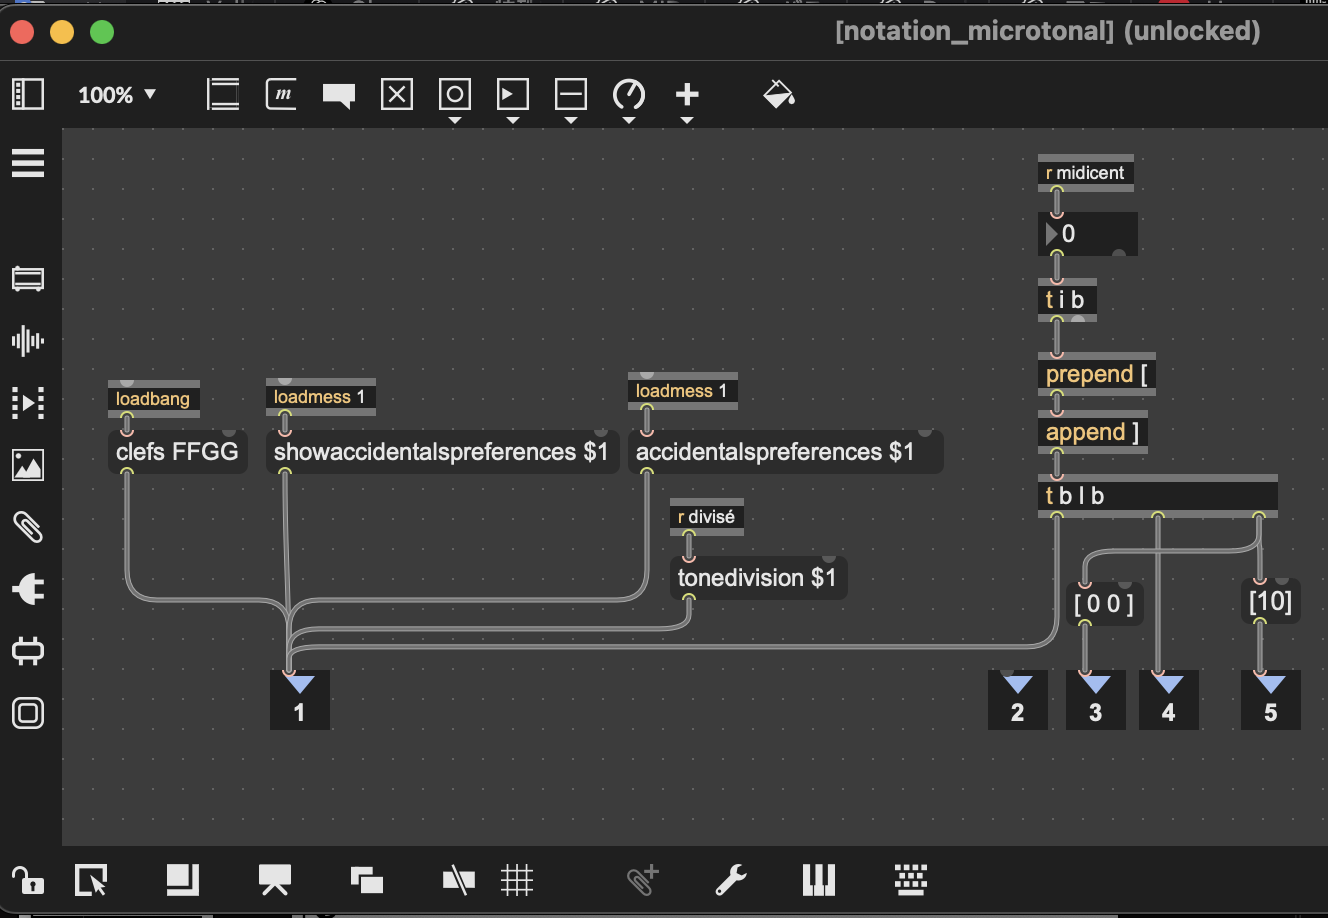Toggle the left sidebar panel icon
The width and height of the screenshot is (1328, 918).
[x=28, y=95]
